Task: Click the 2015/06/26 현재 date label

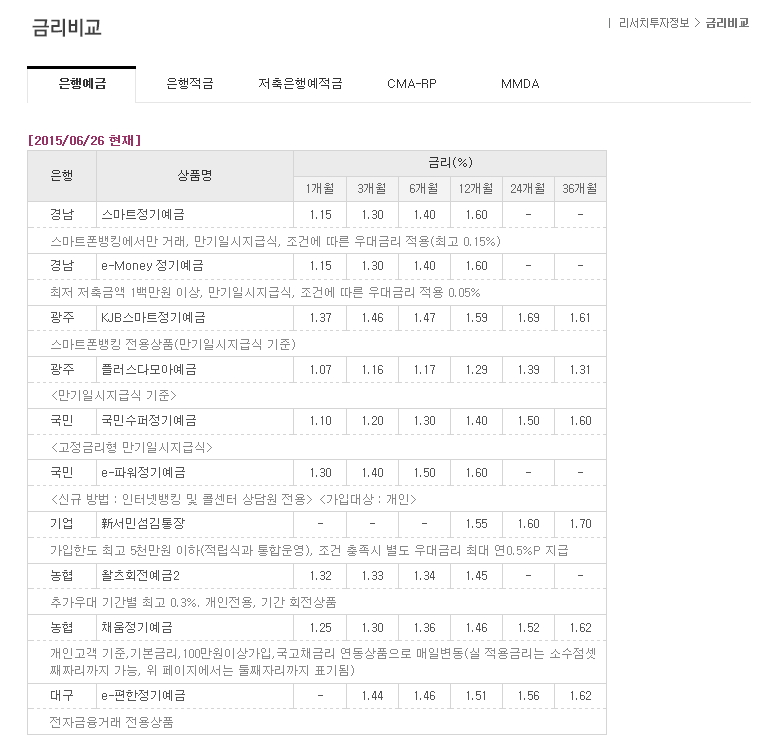Action: (x=84, y=139)
